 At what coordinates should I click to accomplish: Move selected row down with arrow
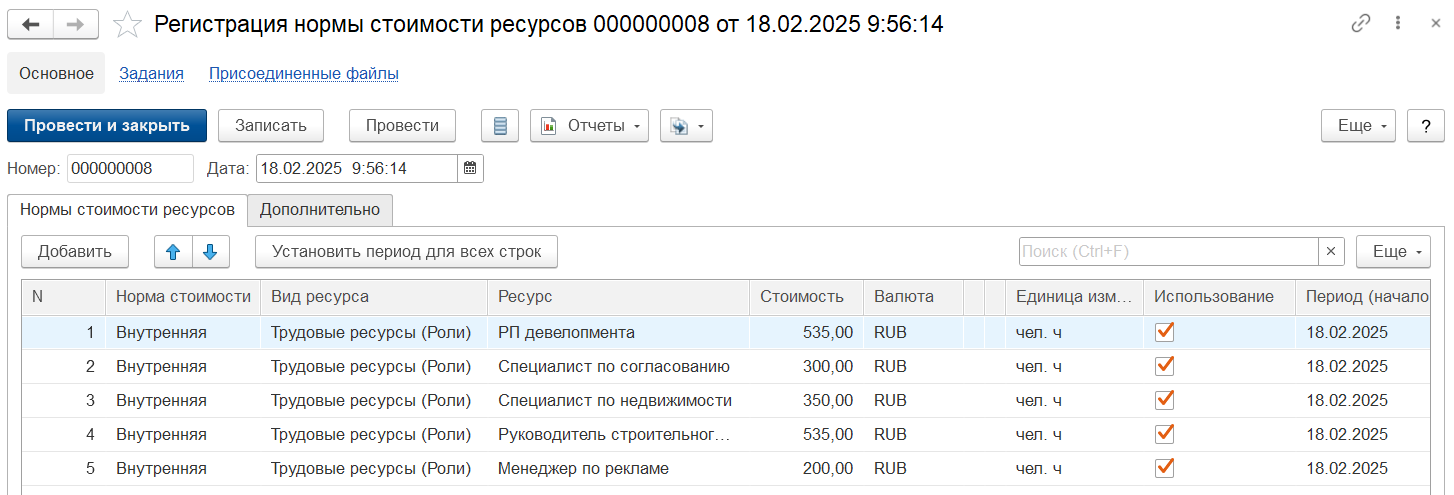click(210, 252)
